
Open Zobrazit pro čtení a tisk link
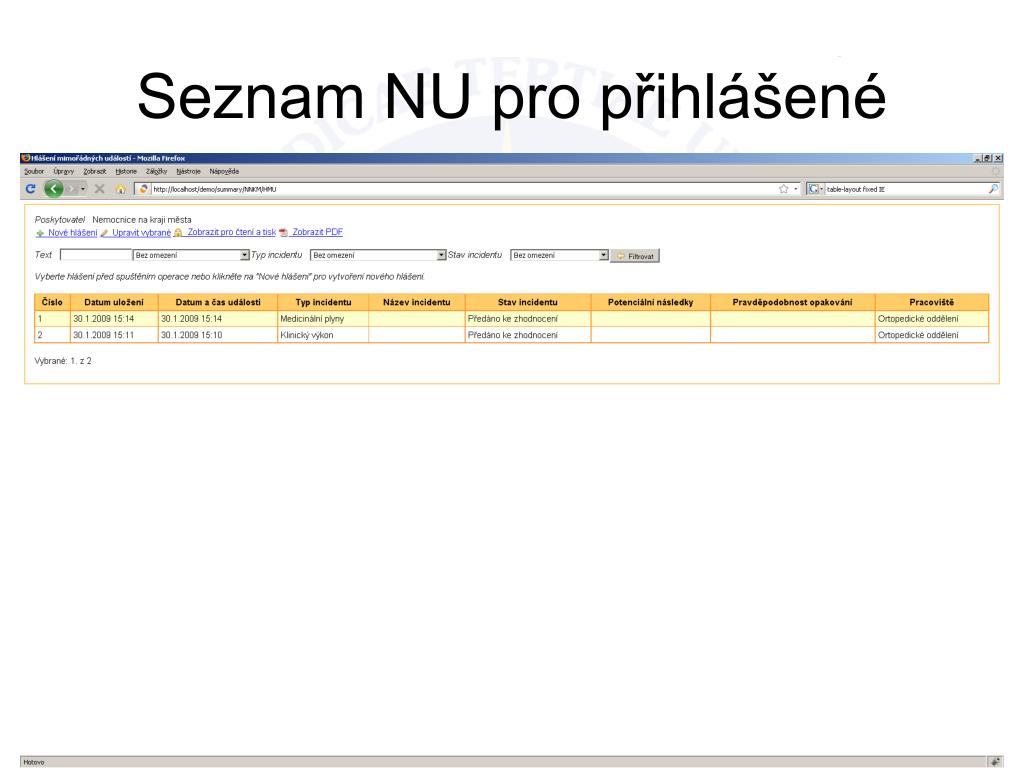(x=231, y=232)
